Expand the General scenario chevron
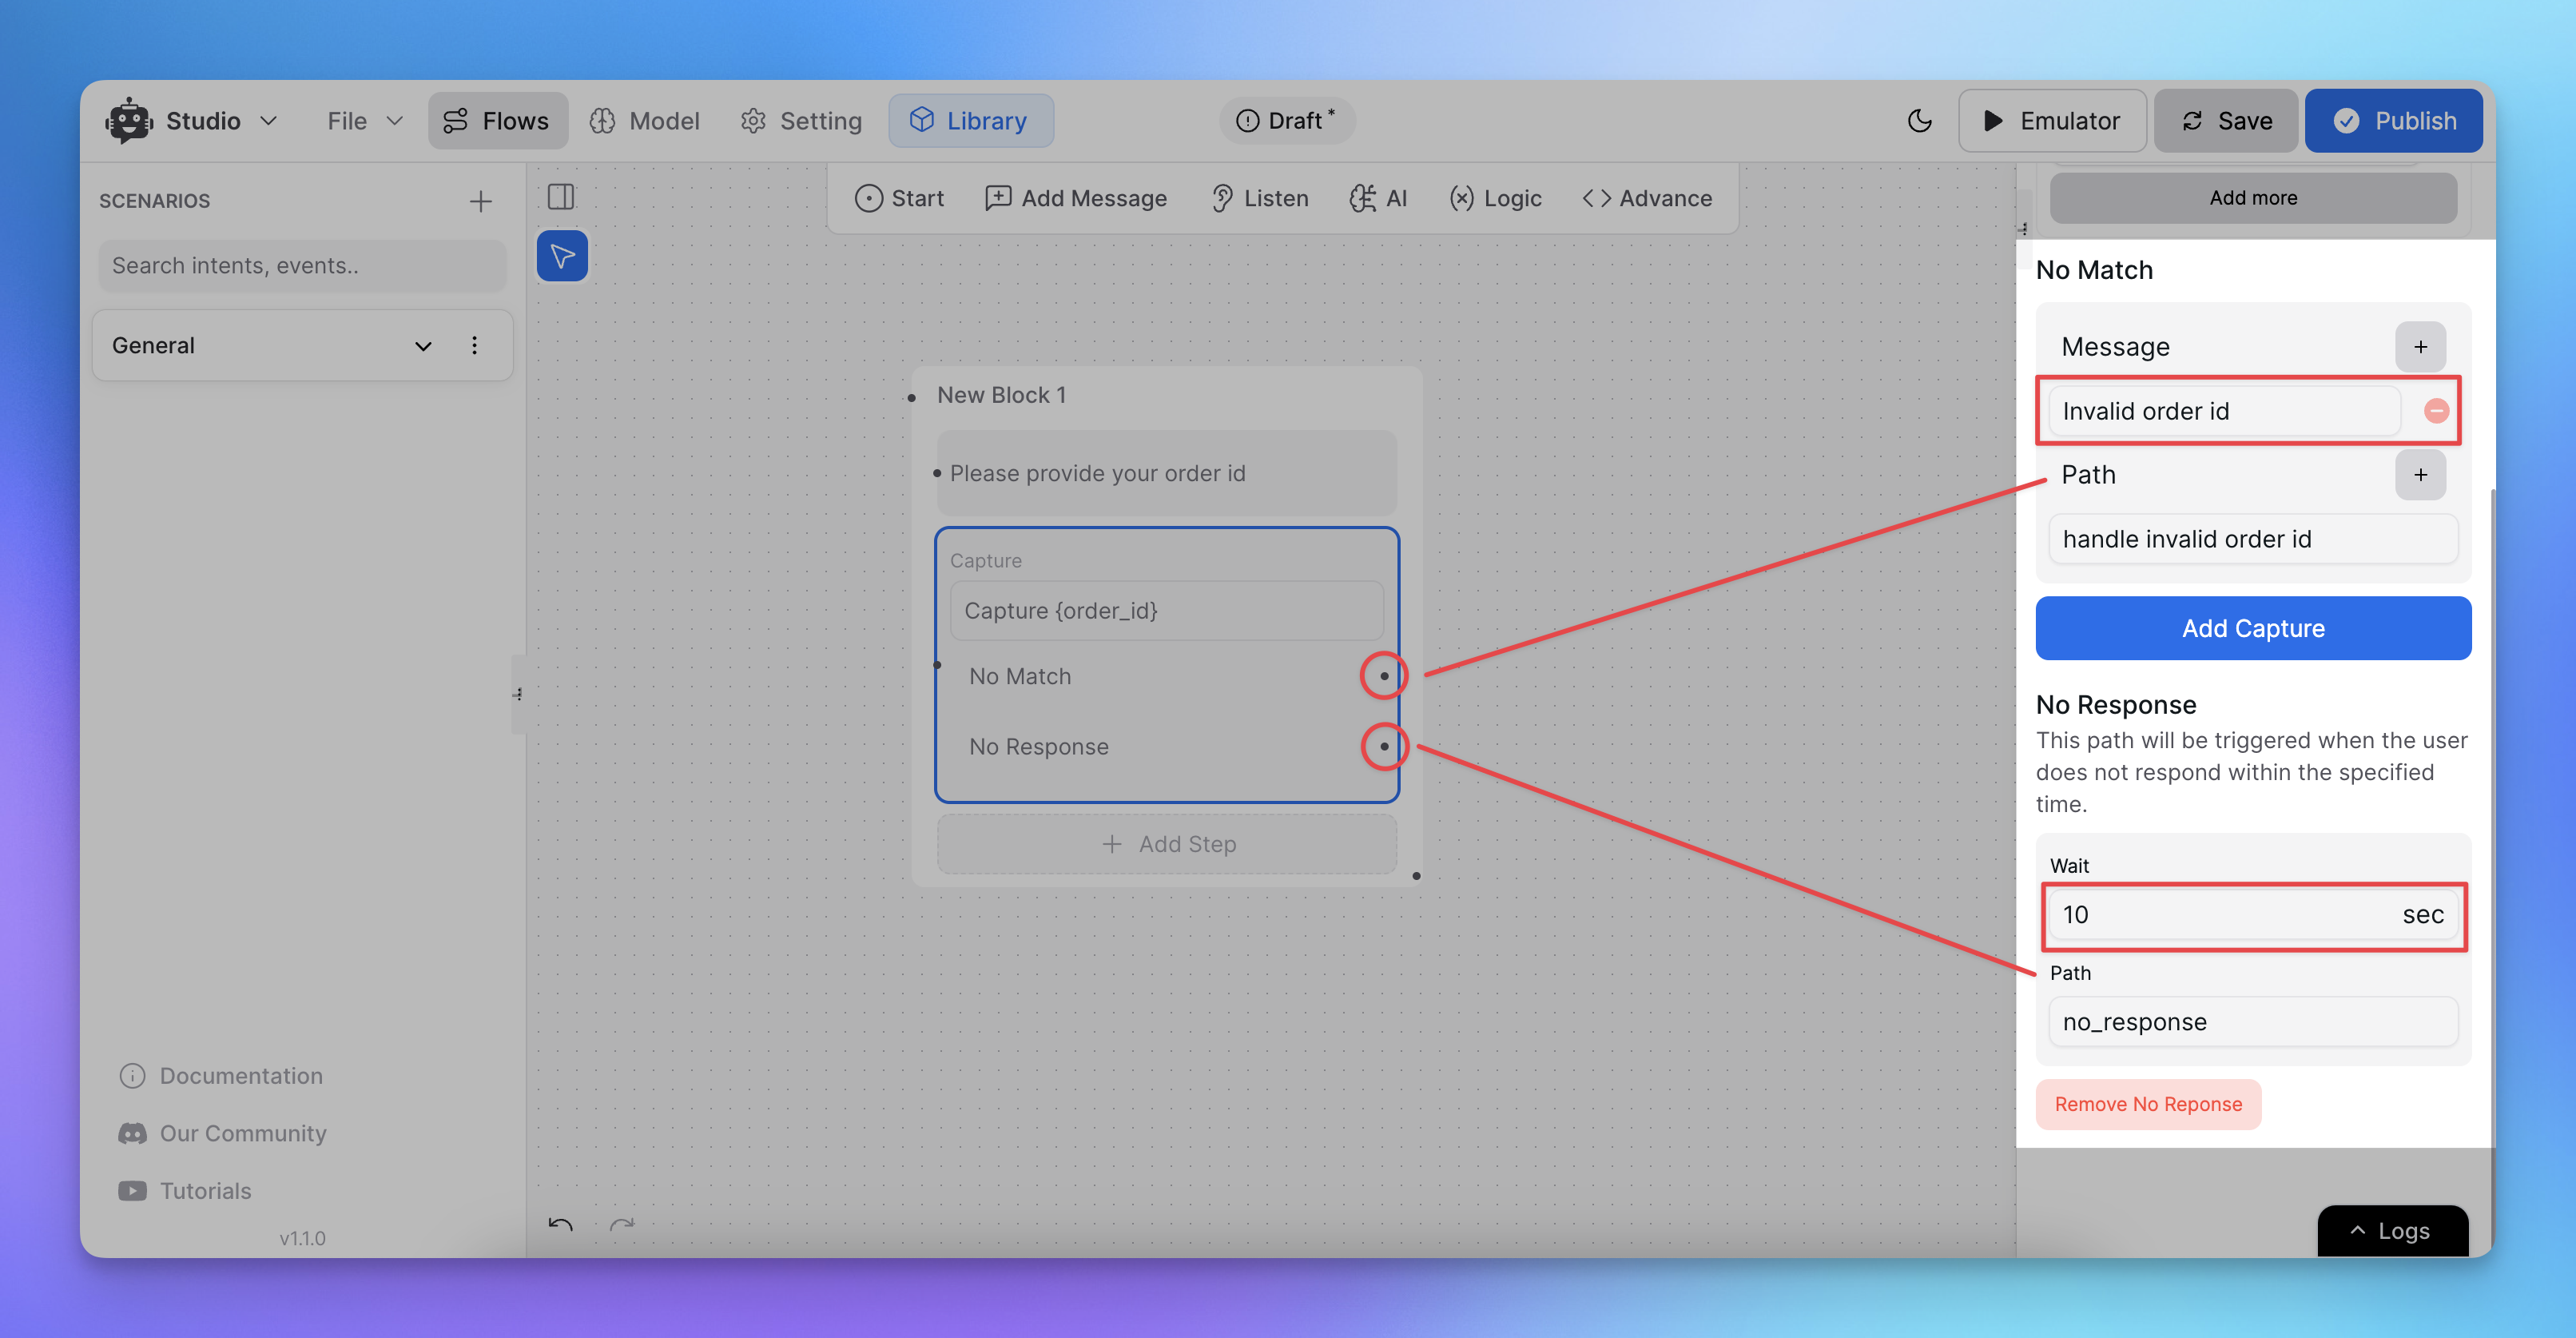The width and height of the screenshot is (2576, 1338). [423, 346]
